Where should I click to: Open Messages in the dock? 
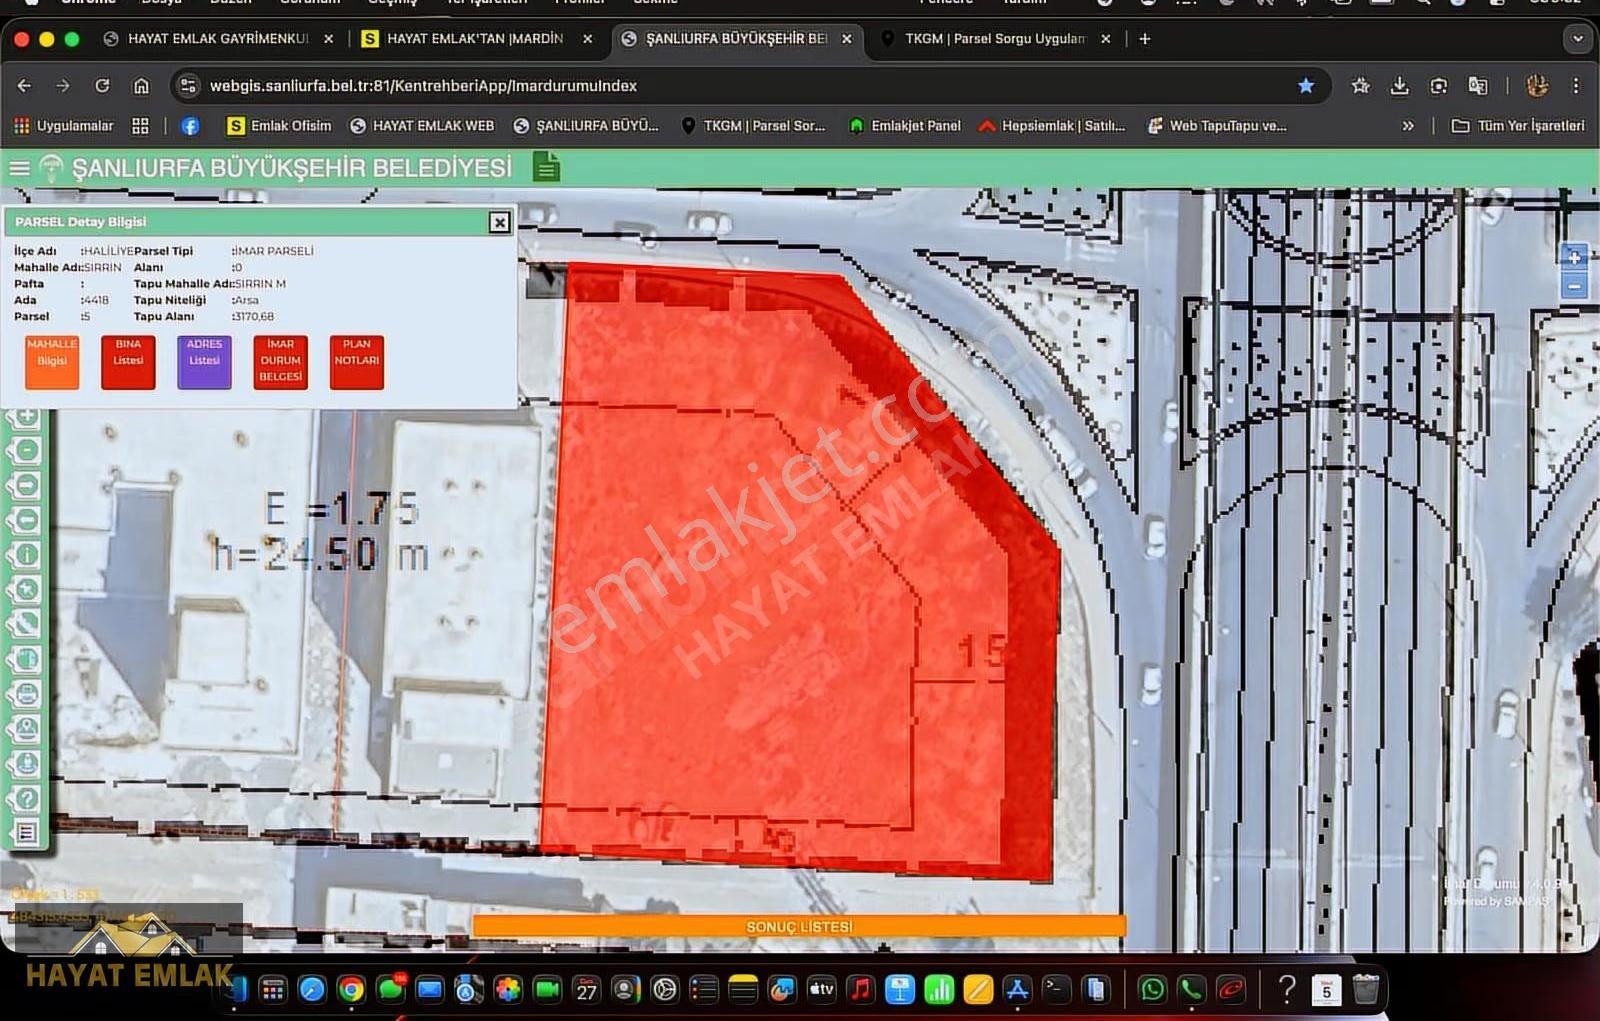click(391, 990)
